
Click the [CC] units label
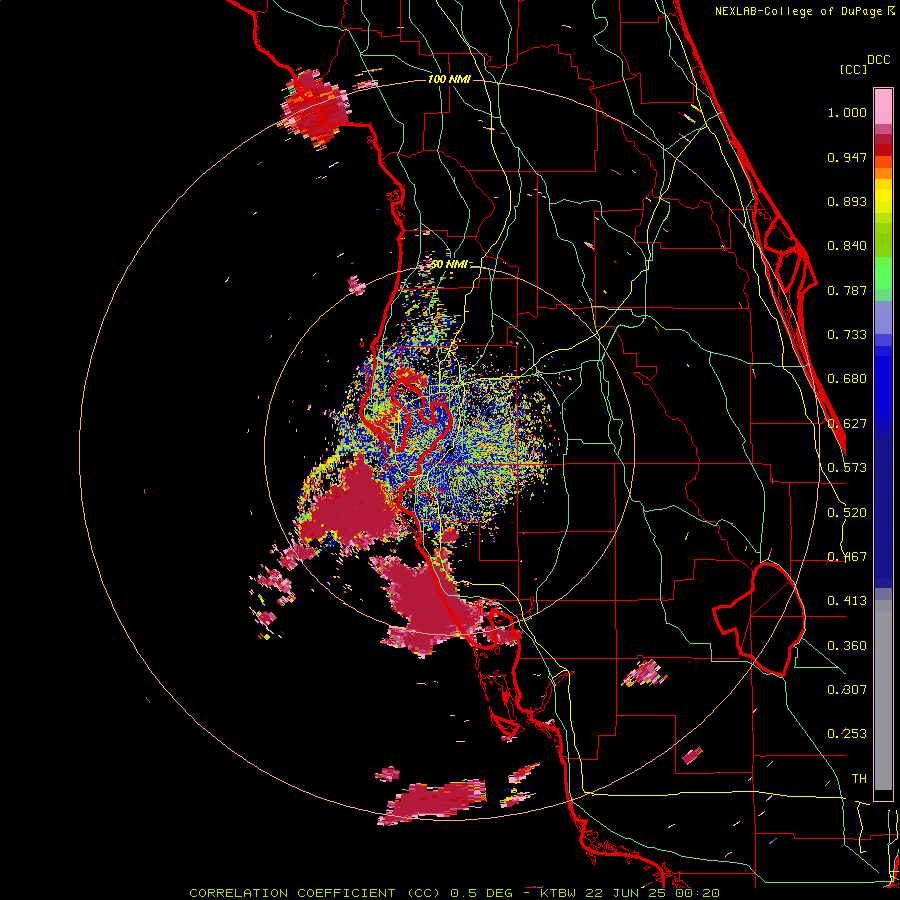click(854, 69)
